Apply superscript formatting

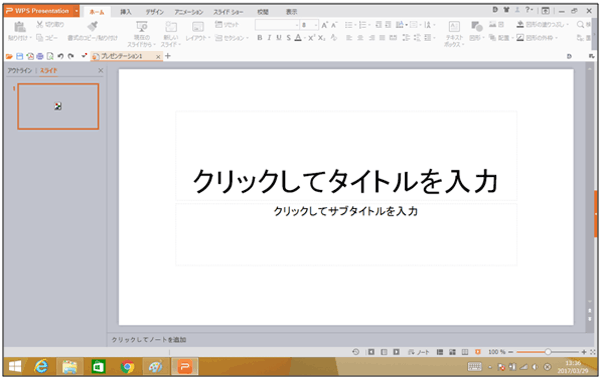tap(311, 37)
